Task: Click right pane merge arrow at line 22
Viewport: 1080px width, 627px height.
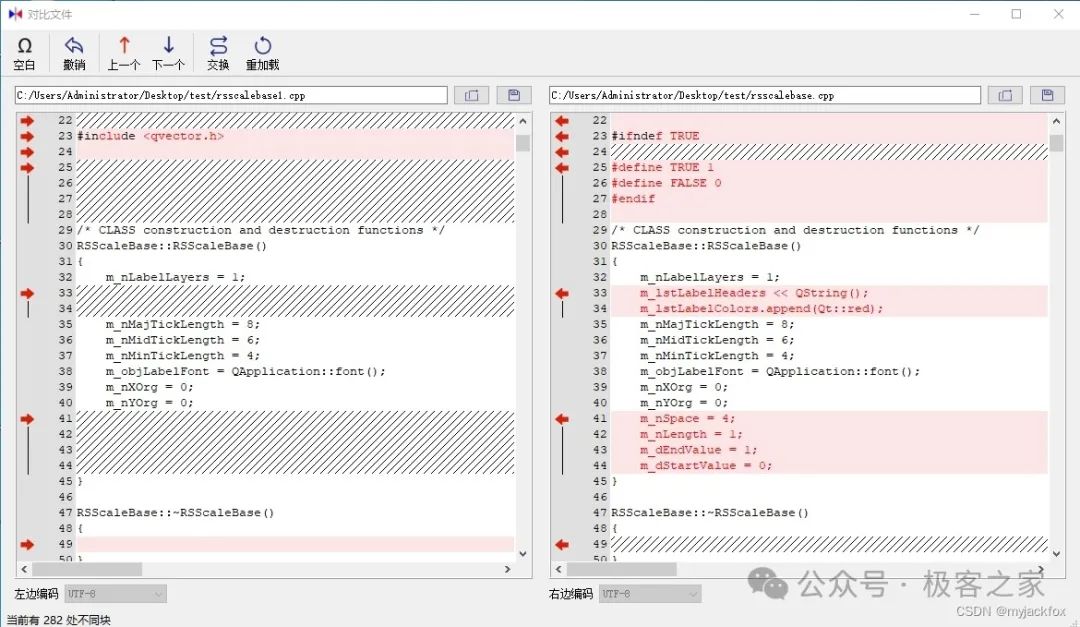Action: [562, 121]
